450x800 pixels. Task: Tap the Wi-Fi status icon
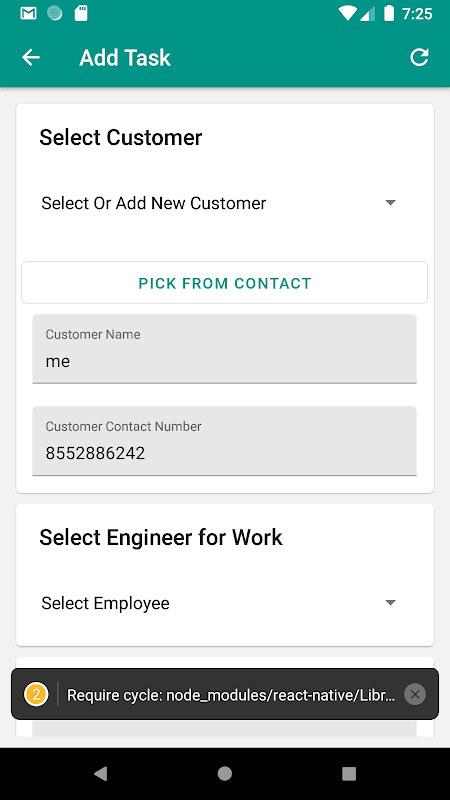tap(347, 13)
